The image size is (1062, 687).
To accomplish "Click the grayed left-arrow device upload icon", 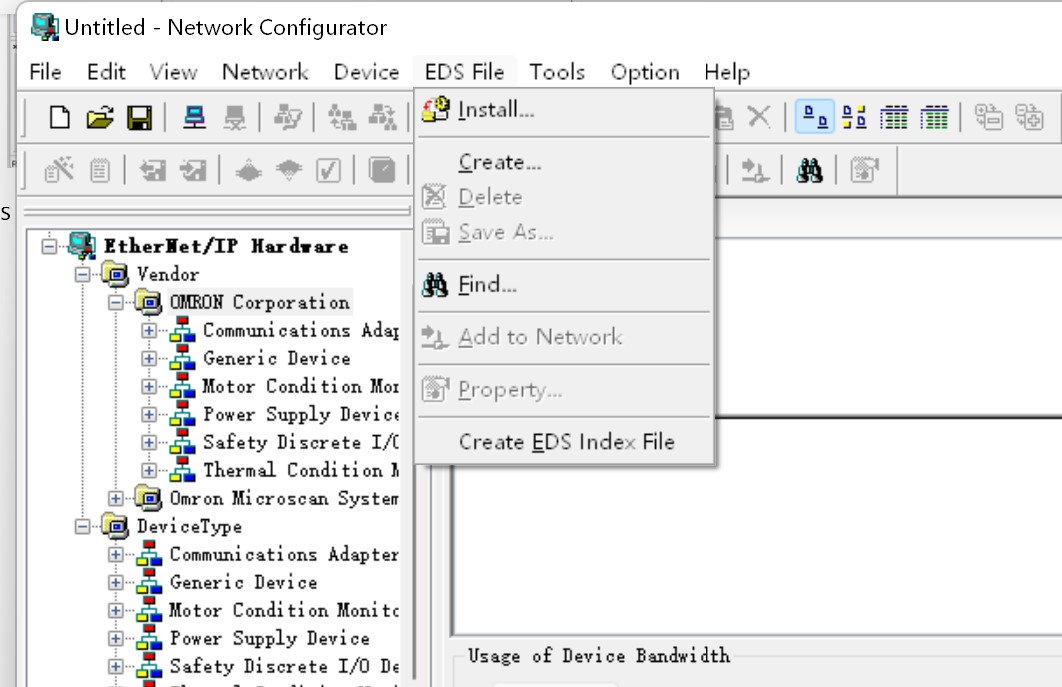I will [x=153, y=170].
